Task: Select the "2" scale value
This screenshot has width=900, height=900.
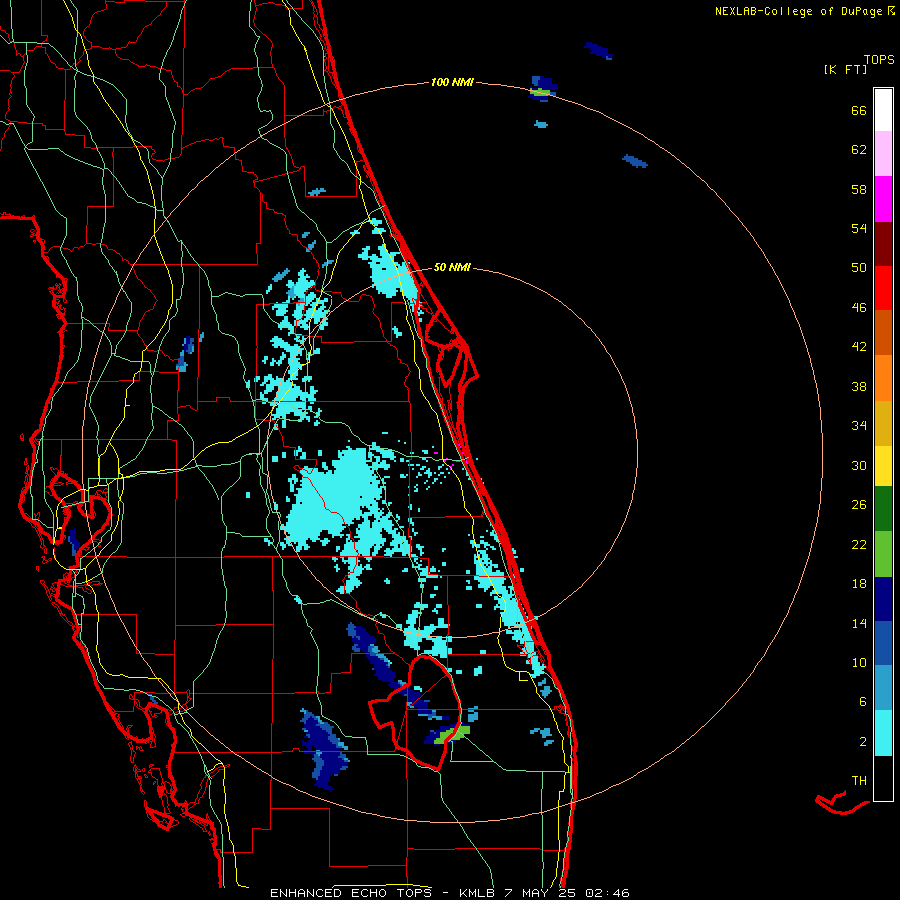Action: point(863,742)
